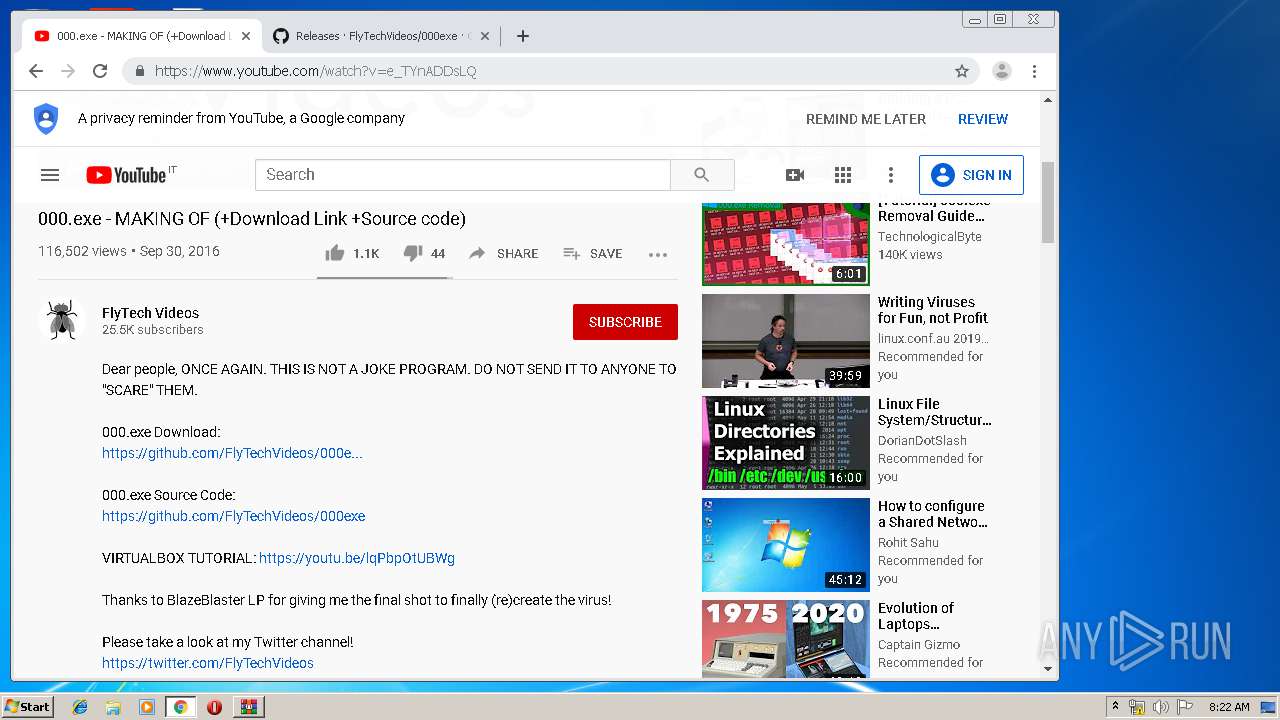The image size is (1280, 720).
Task: Click the TechnologicalByte channel name
Action: (930, 237)
